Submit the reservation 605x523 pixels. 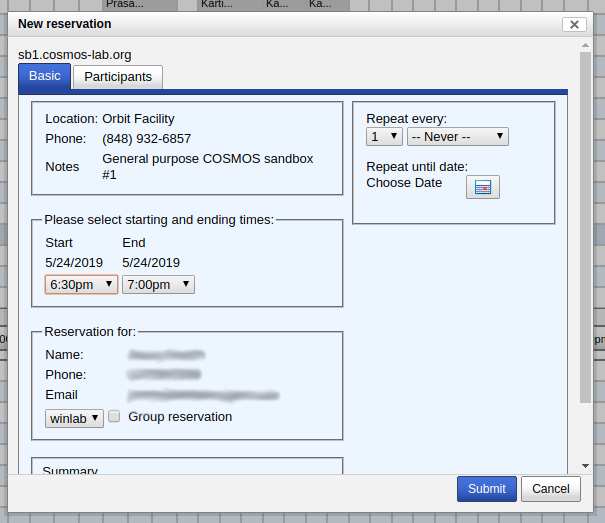pyautogui.click(x=486, y=489)
